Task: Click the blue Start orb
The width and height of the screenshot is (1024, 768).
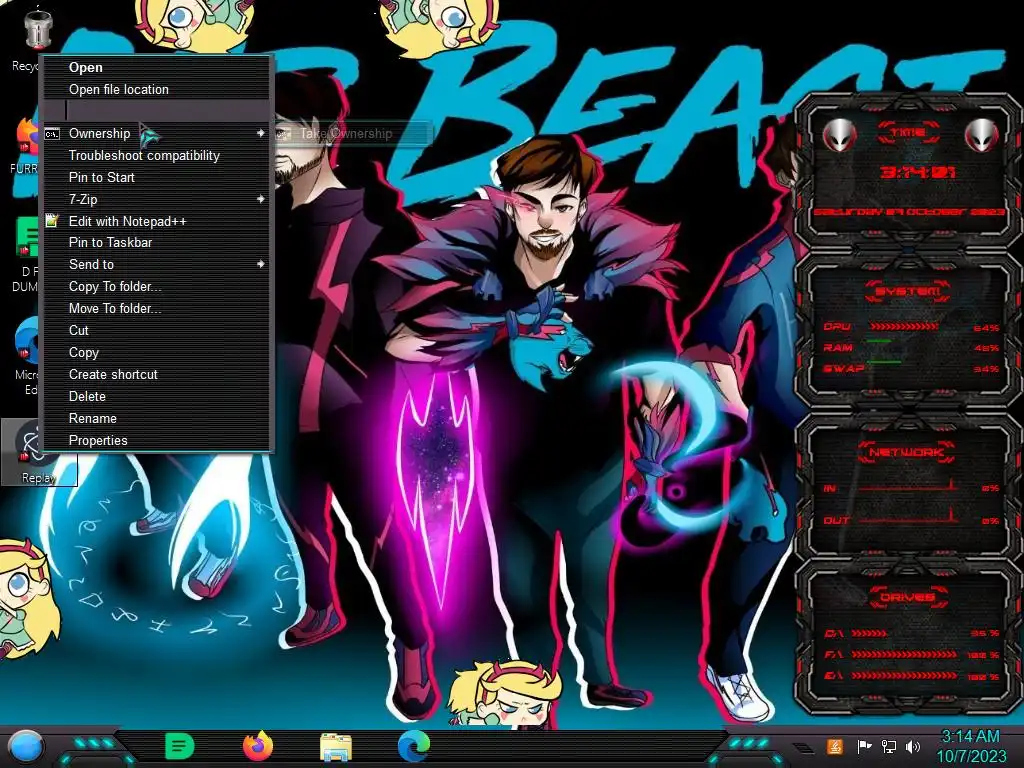Action: 26,746
